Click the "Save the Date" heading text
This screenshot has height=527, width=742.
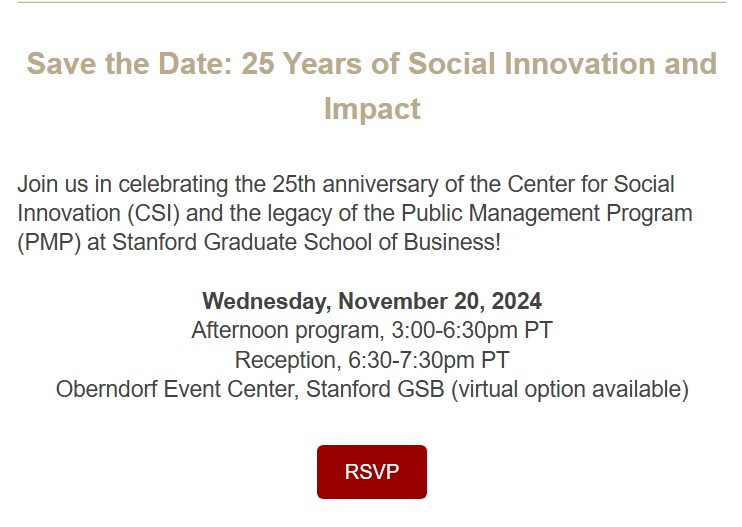point(130,64)
